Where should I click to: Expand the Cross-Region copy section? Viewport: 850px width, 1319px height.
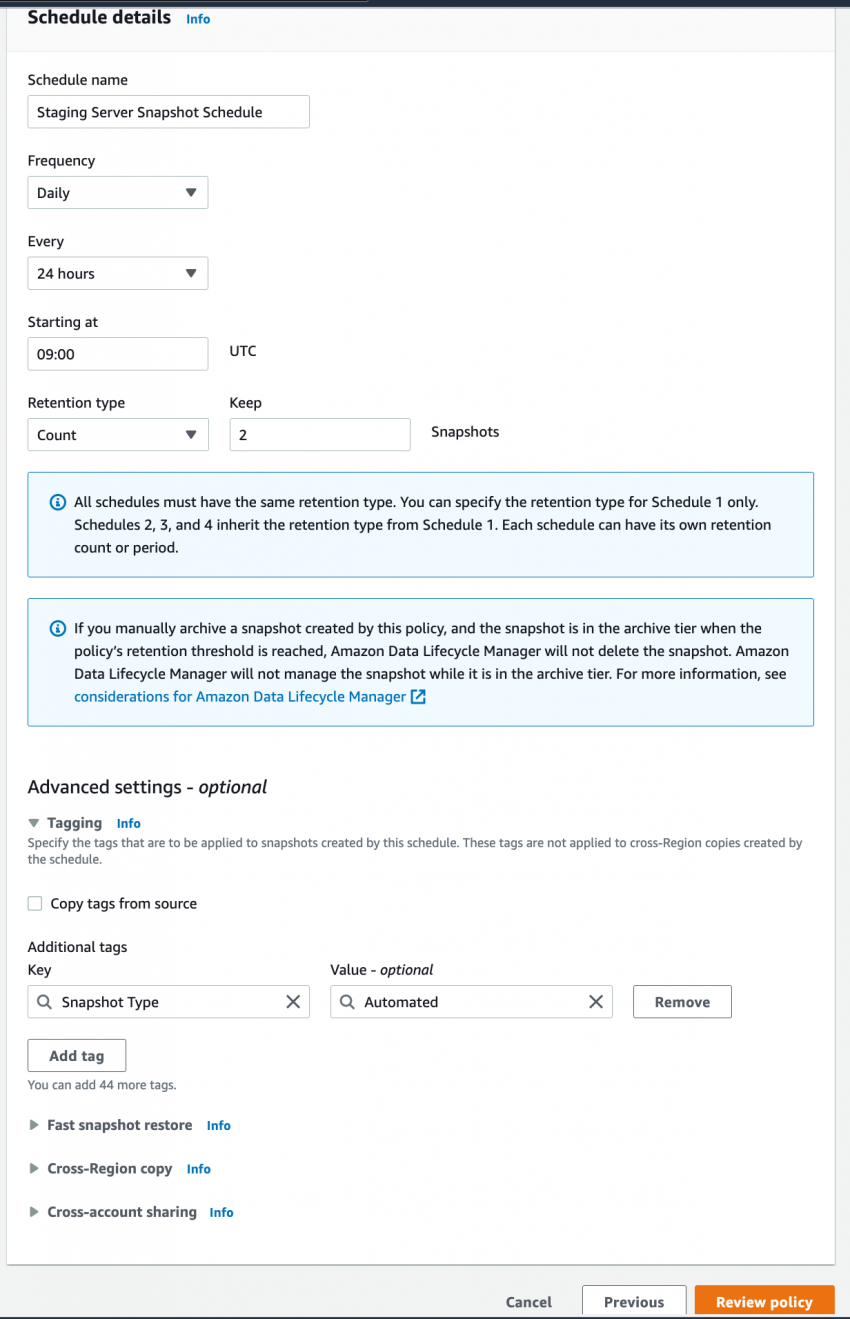tap(34, 1168)
